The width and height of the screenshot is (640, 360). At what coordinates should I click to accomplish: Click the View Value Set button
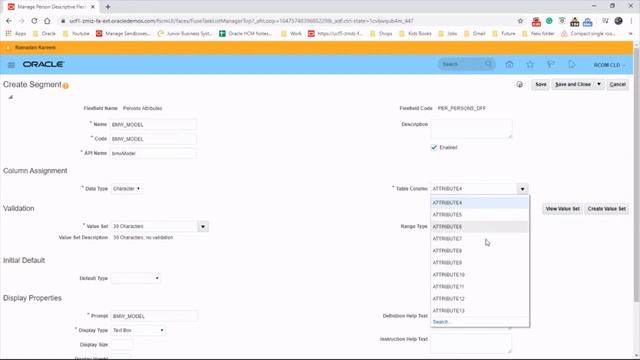562,209
